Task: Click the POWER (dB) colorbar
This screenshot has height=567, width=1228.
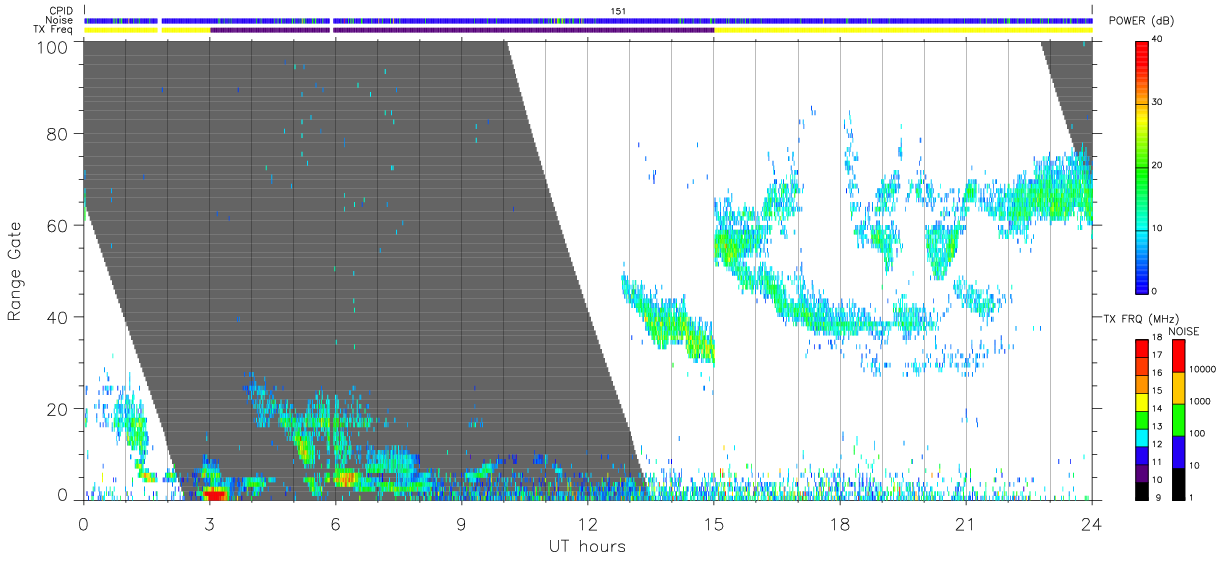Action: coord(1142,166)
